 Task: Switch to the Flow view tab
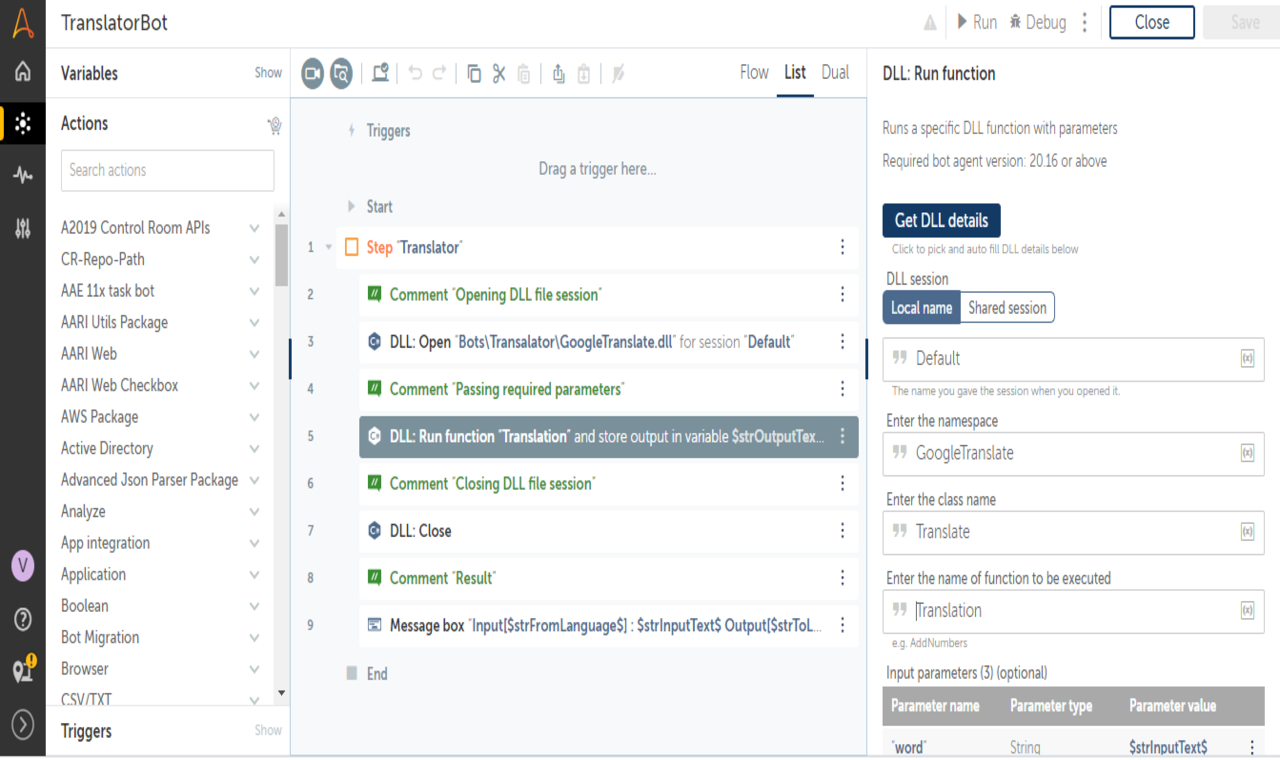click(x=754, y=72)
